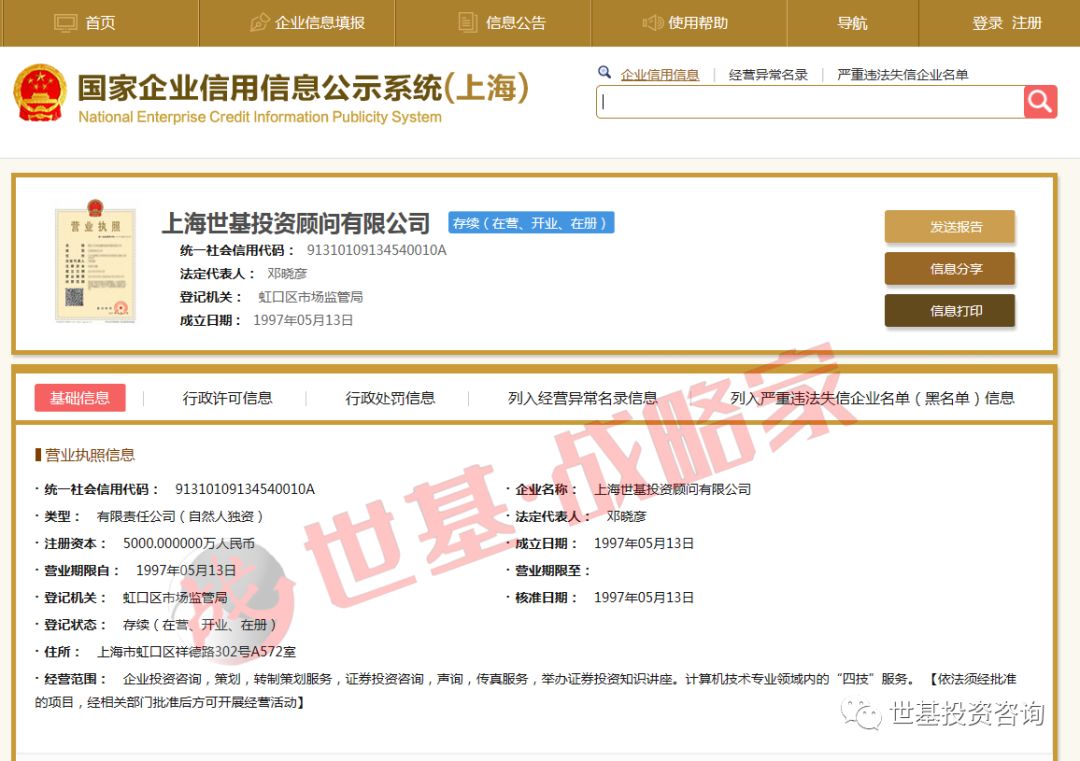Select the 经营异常名录 search category
The width and height of the screenshot is (1080, 761).
(768, 74)
